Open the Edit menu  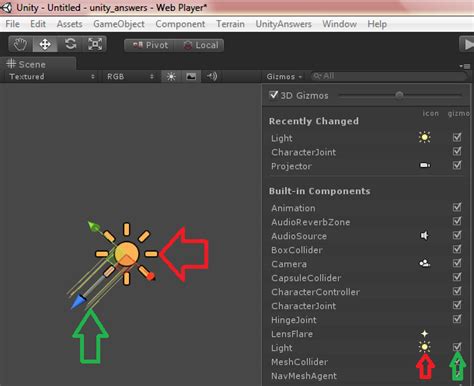[38, 24]
